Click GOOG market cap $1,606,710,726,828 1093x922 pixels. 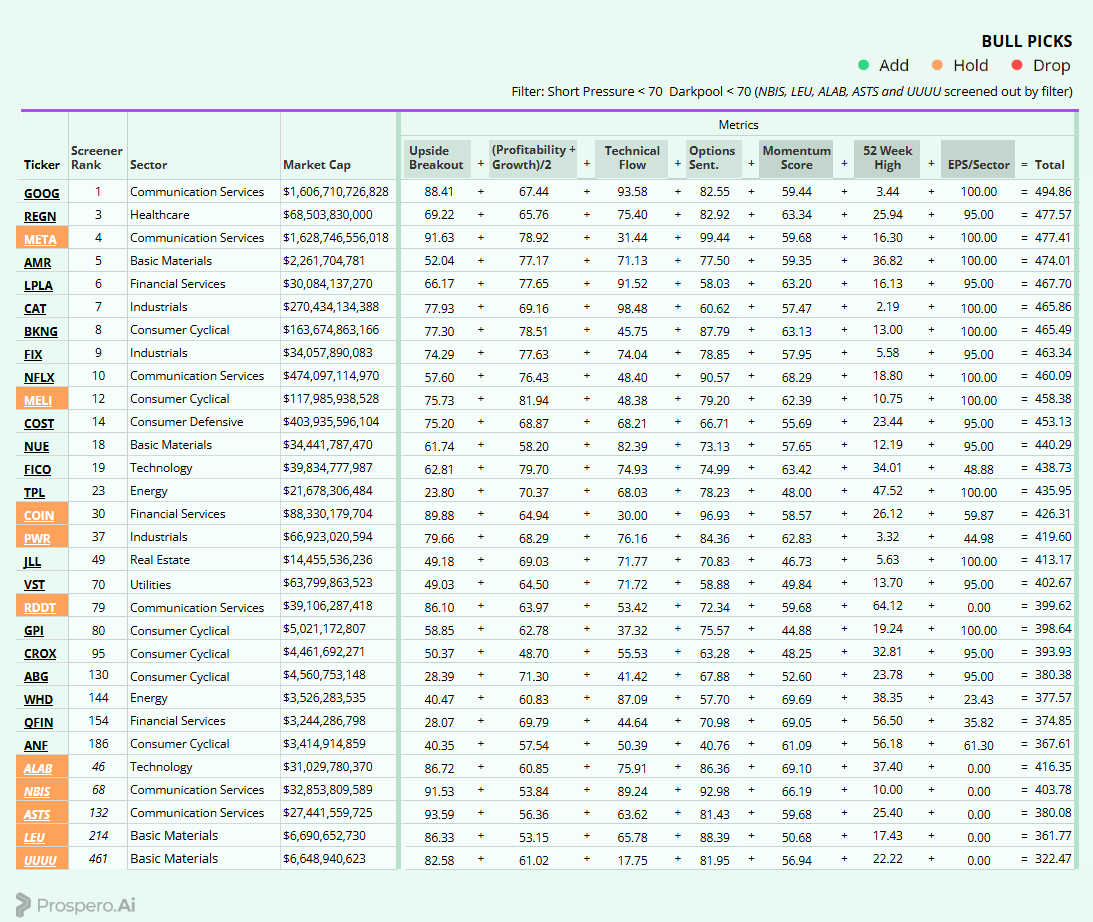pyautogui.click(x=336, y=192)
